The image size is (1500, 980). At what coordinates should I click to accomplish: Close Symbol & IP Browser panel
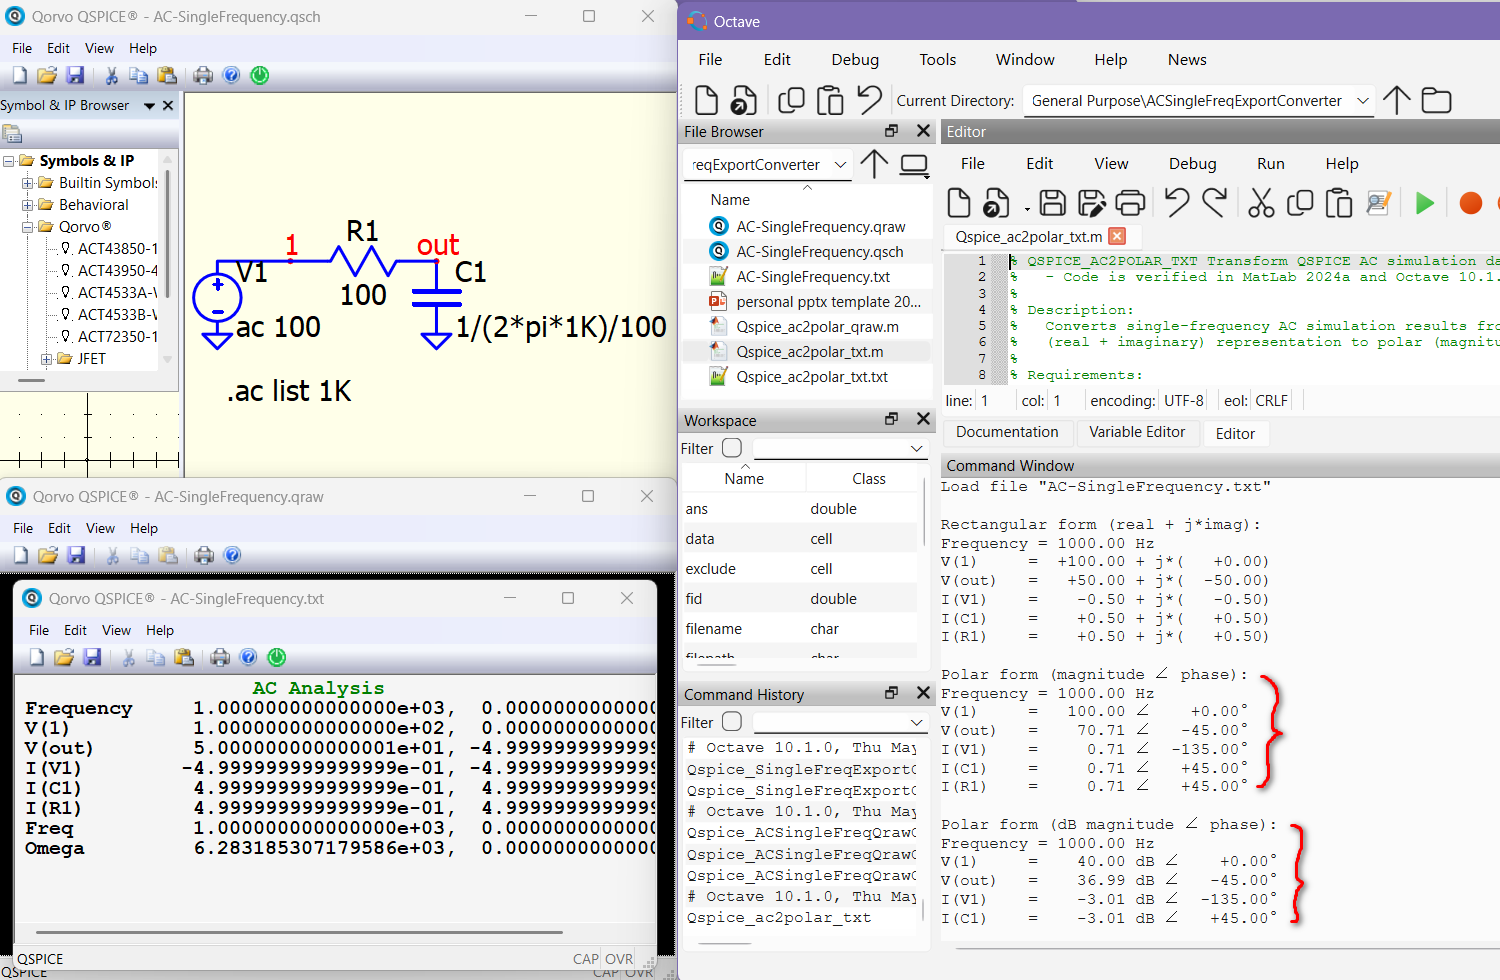point(168,105)
